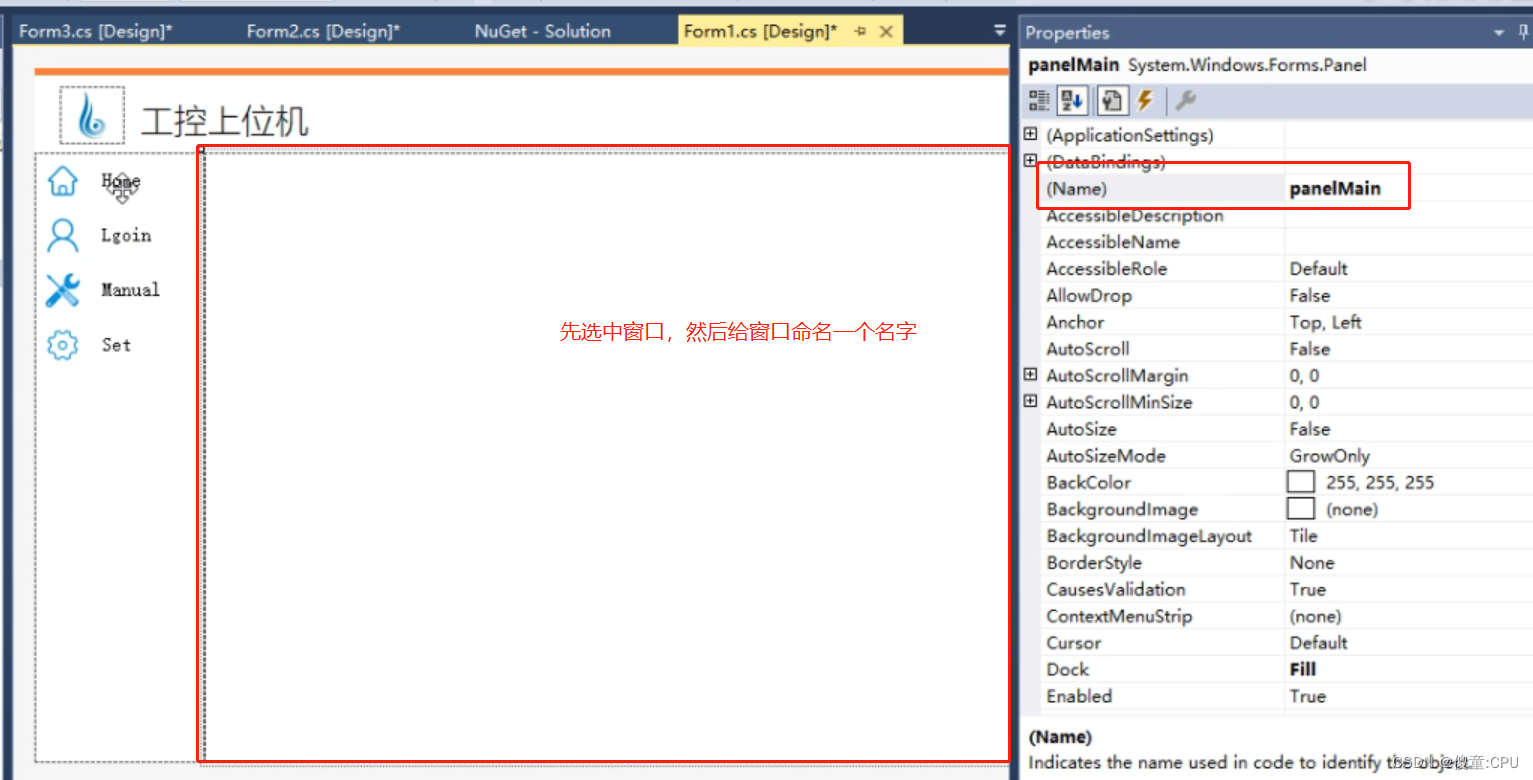Auto-hide the Properties panel with pin
This screenshot has width=1533, height=780.
click(x=1523, y=32)
